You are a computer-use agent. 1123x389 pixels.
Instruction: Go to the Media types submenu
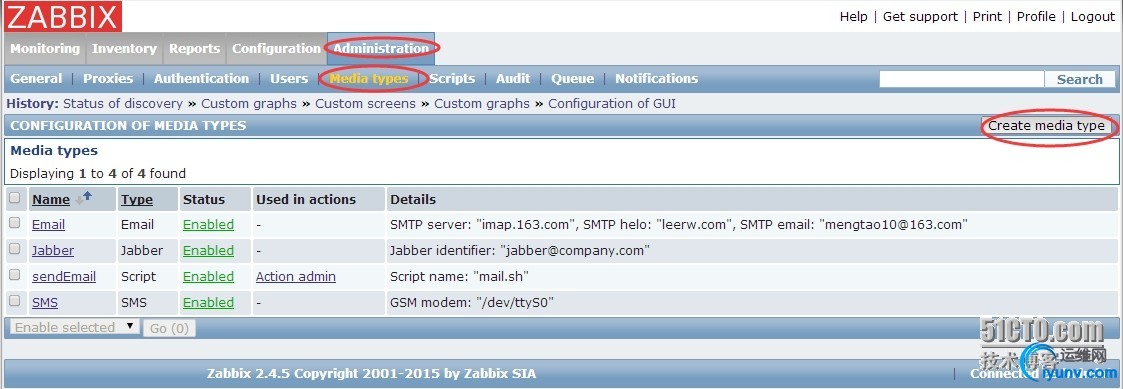point(369,79)
